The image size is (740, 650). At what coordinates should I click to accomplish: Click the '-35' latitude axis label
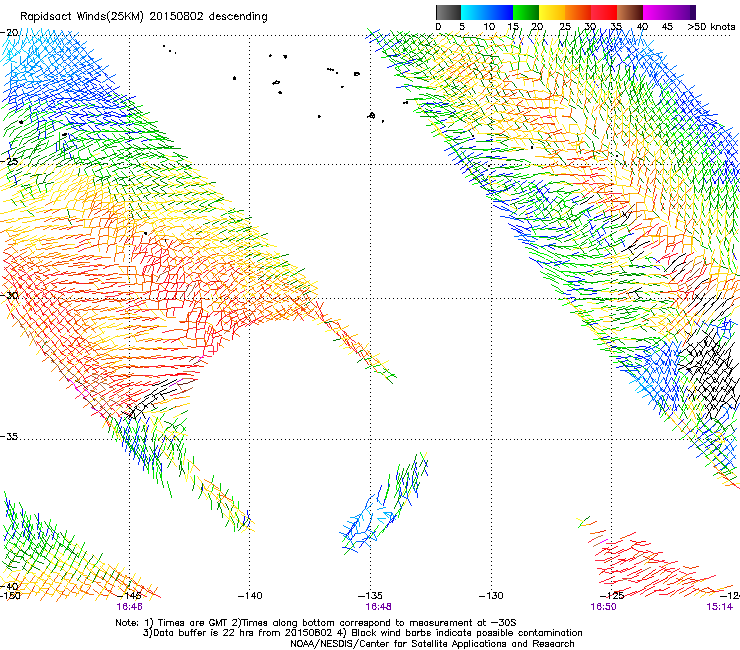click(9, 437)
